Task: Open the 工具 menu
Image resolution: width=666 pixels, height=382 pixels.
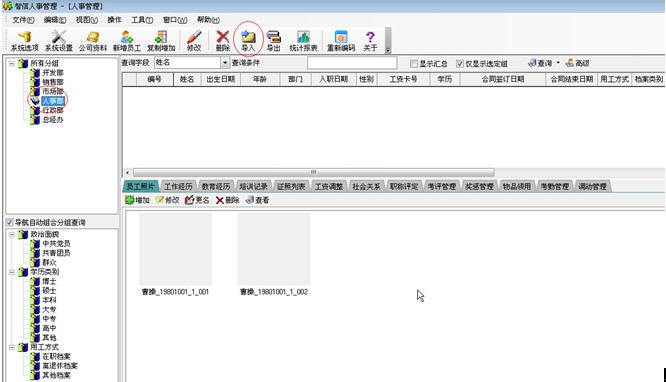Action: coord(142,20)
